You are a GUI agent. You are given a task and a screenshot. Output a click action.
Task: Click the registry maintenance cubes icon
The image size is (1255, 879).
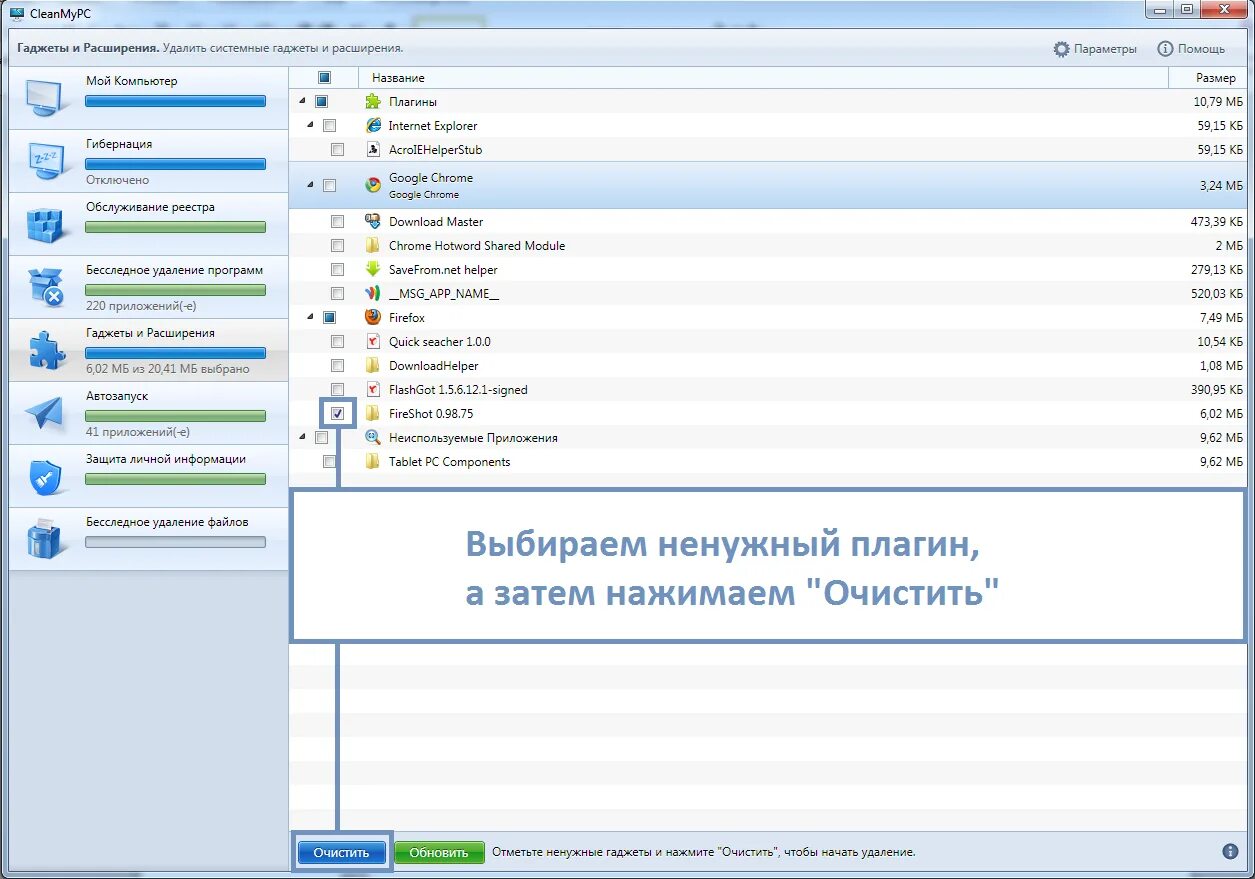(x=46, y=224)
